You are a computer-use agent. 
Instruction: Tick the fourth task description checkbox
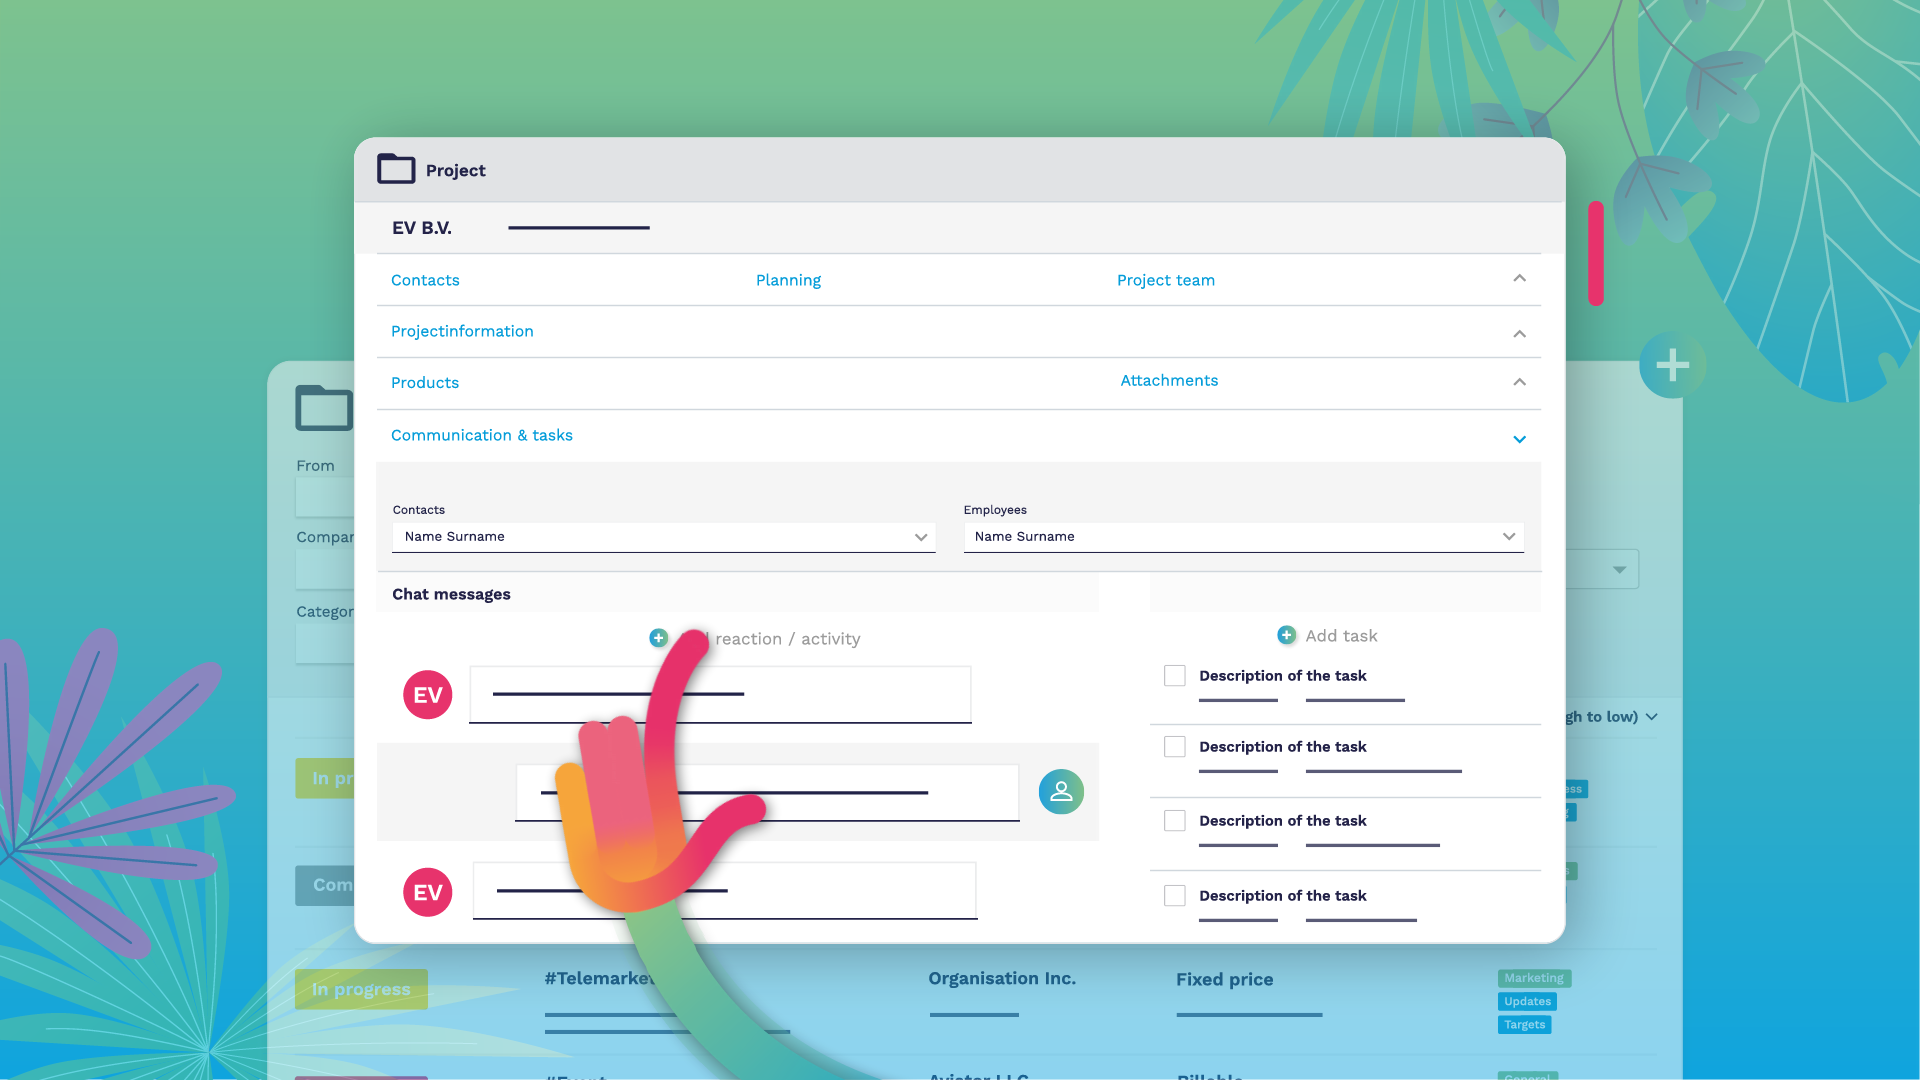[x=1175, y=896]
